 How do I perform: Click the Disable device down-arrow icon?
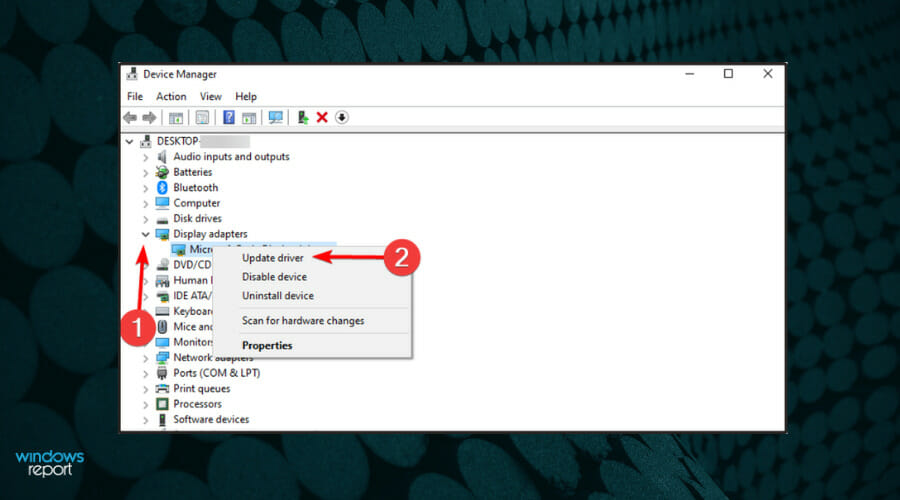342,118
